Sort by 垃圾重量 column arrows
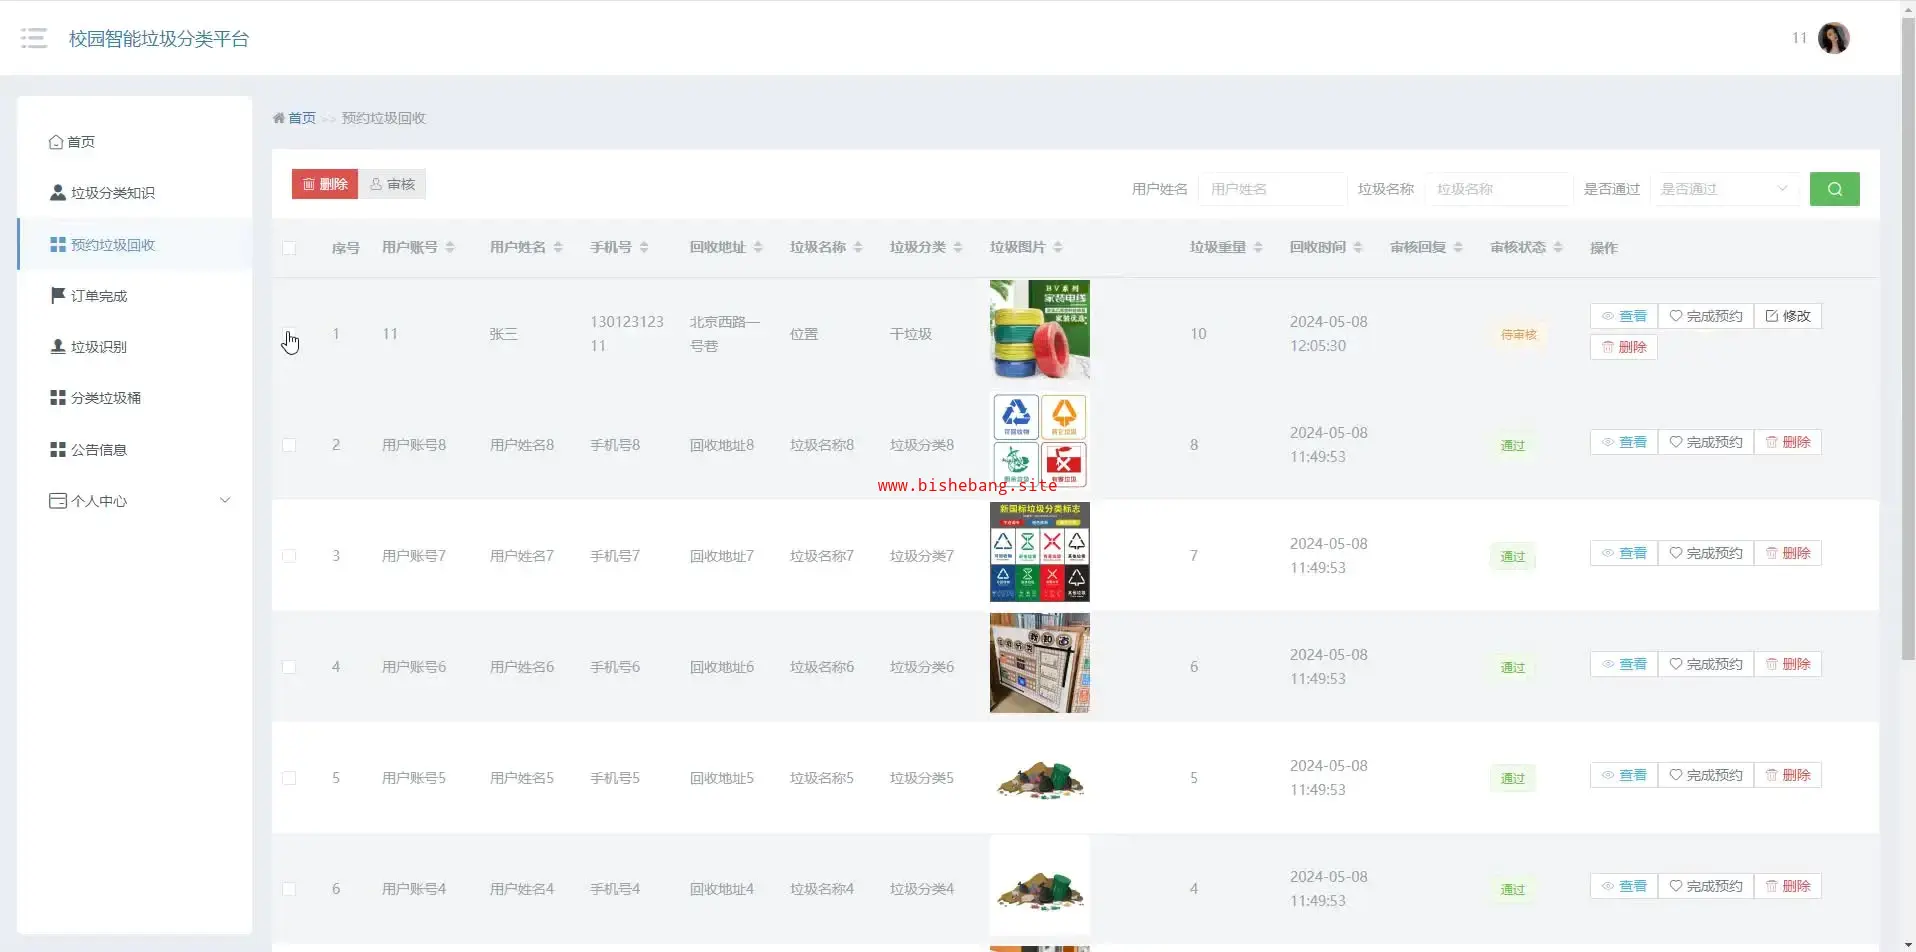Image resolution: width=1916 pixels, height=952 pixels. click(1258, 247)
